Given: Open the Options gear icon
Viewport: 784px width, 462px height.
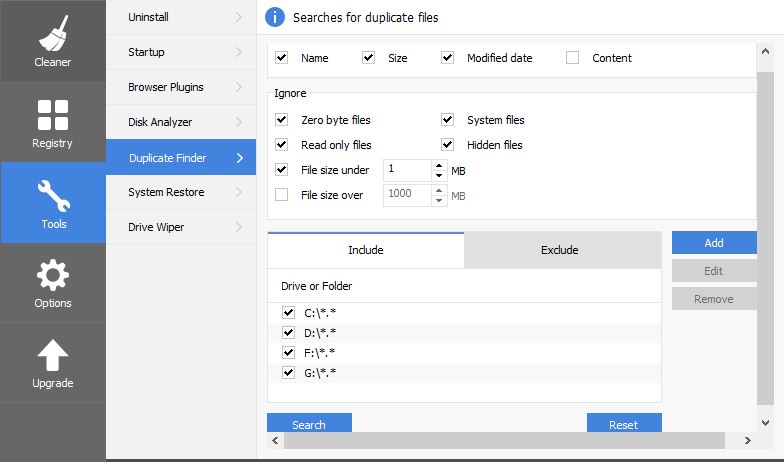Looking at the screenshot, I should 52,274.
